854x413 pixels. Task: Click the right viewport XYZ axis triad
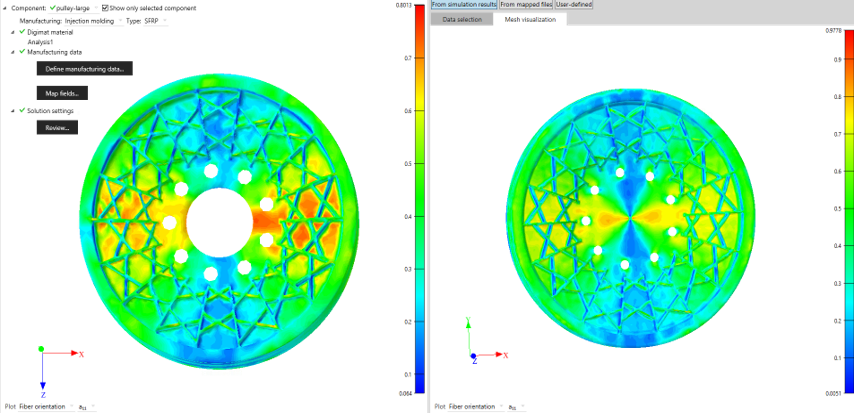coord(485,341)
